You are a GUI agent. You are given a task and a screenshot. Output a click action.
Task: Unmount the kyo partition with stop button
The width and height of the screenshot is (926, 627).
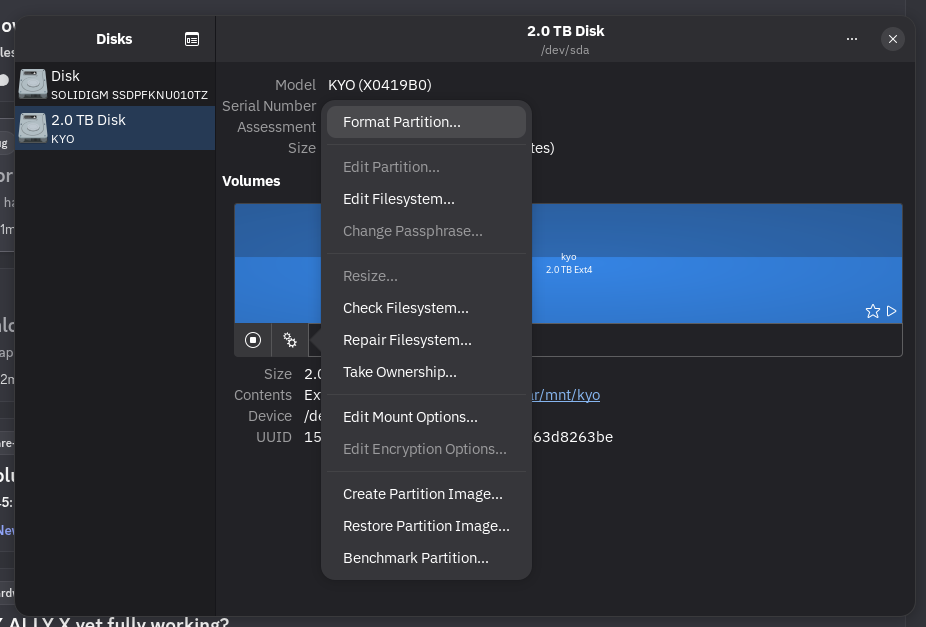pos(253,340)
